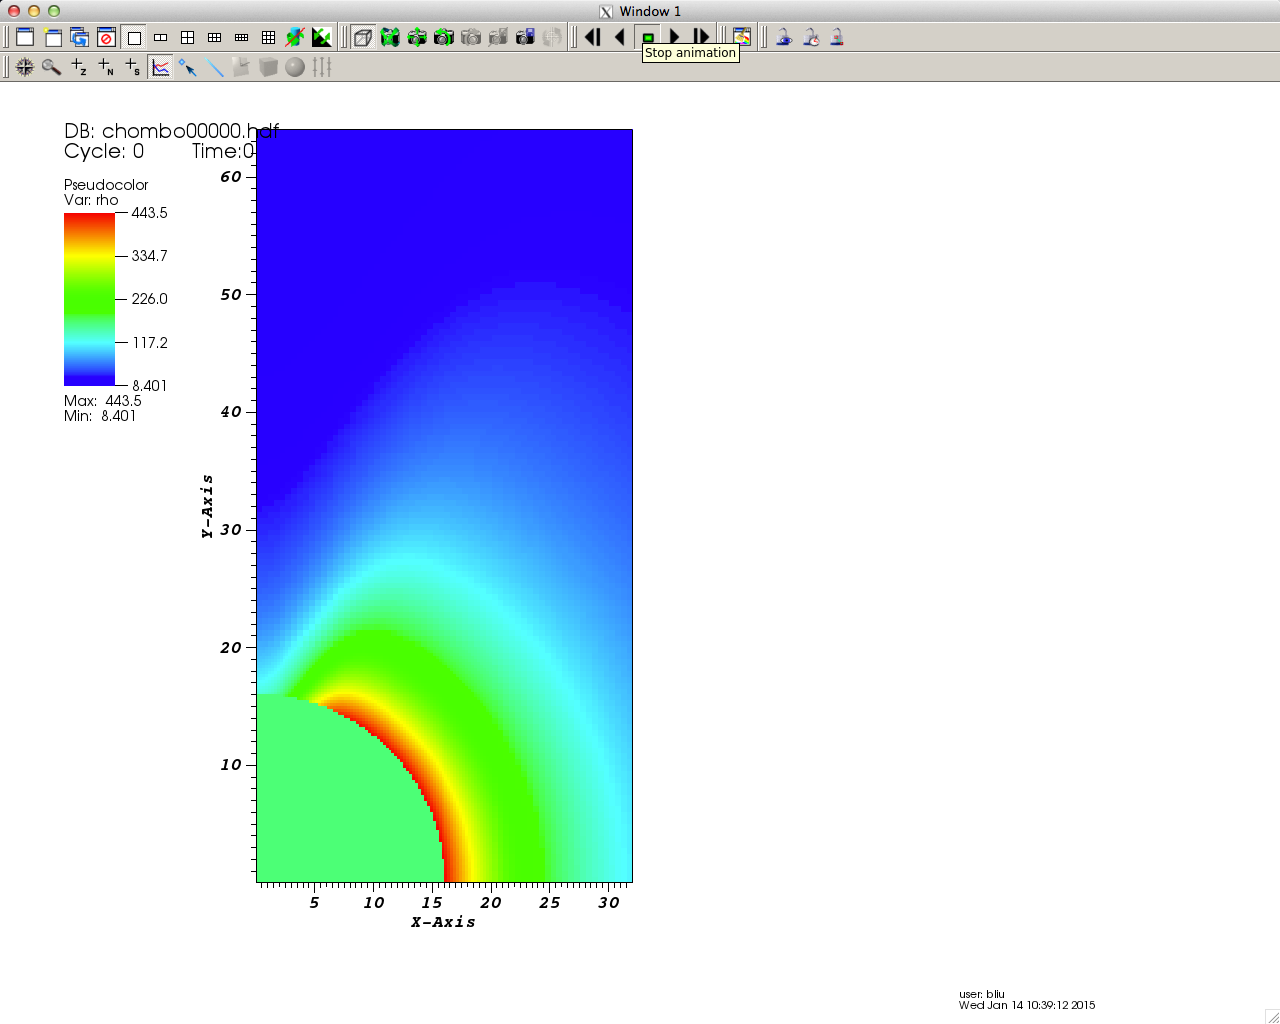This screenshot has height=1024, width=1280.
Task: Click legend value 117.2
Action: click(x=150, y=343)
